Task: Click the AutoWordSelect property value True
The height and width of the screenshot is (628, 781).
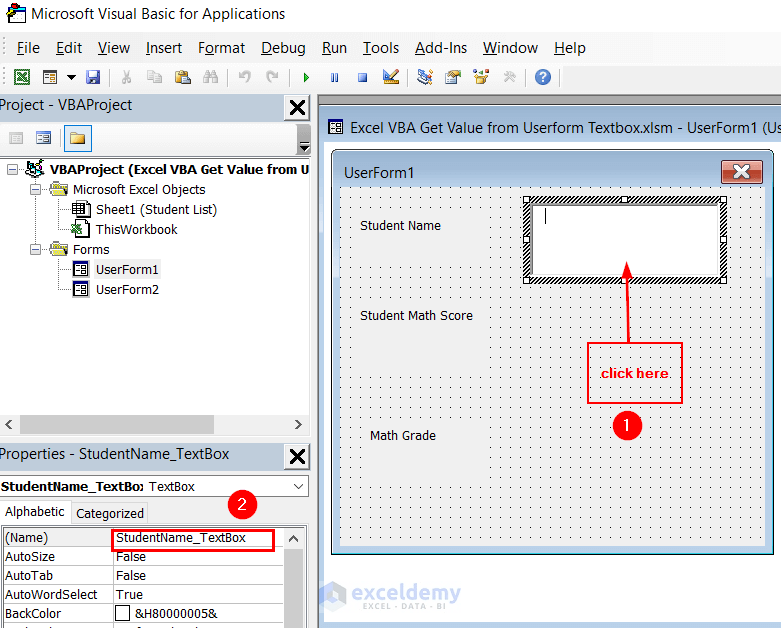Action: tap(198, 595)
